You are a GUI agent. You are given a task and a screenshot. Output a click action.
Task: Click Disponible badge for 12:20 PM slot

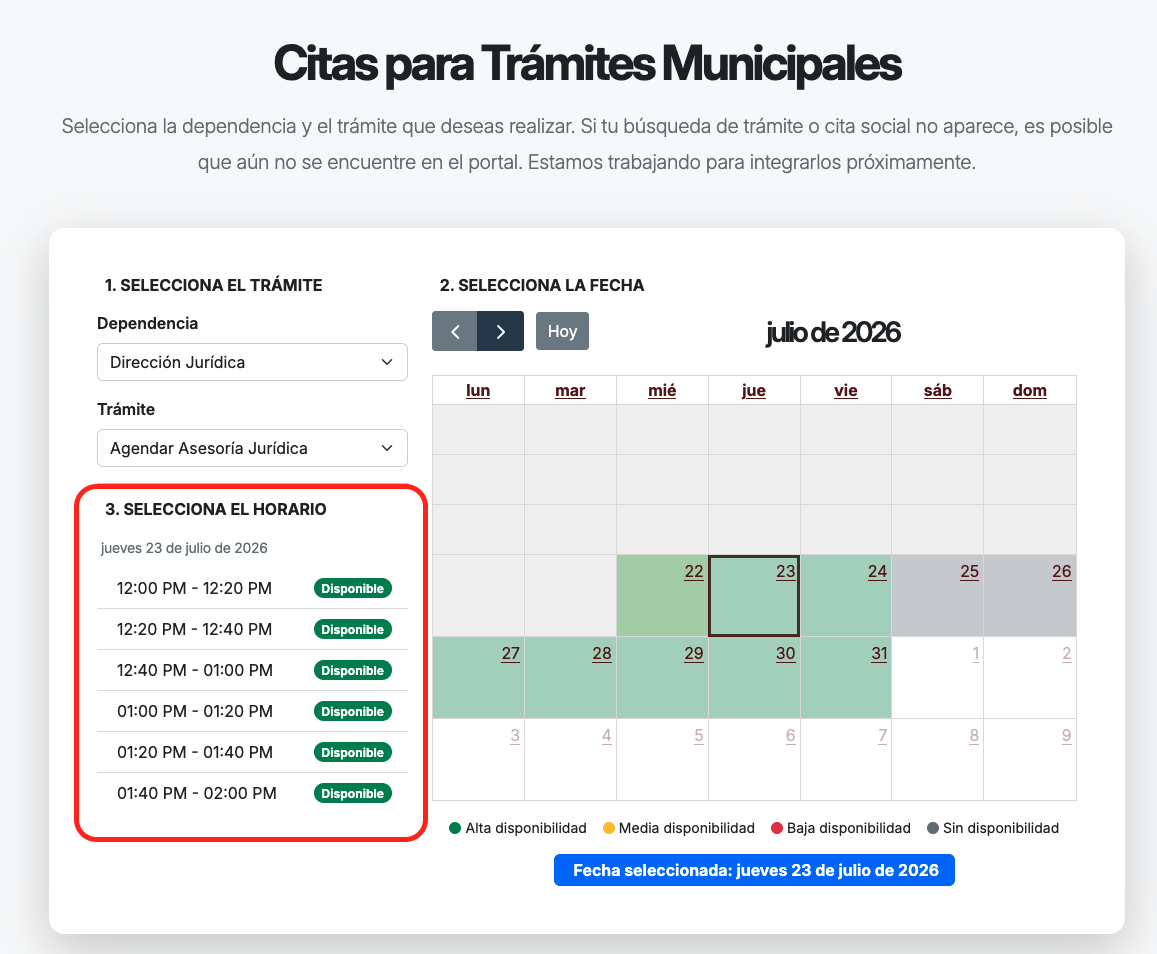353,629
